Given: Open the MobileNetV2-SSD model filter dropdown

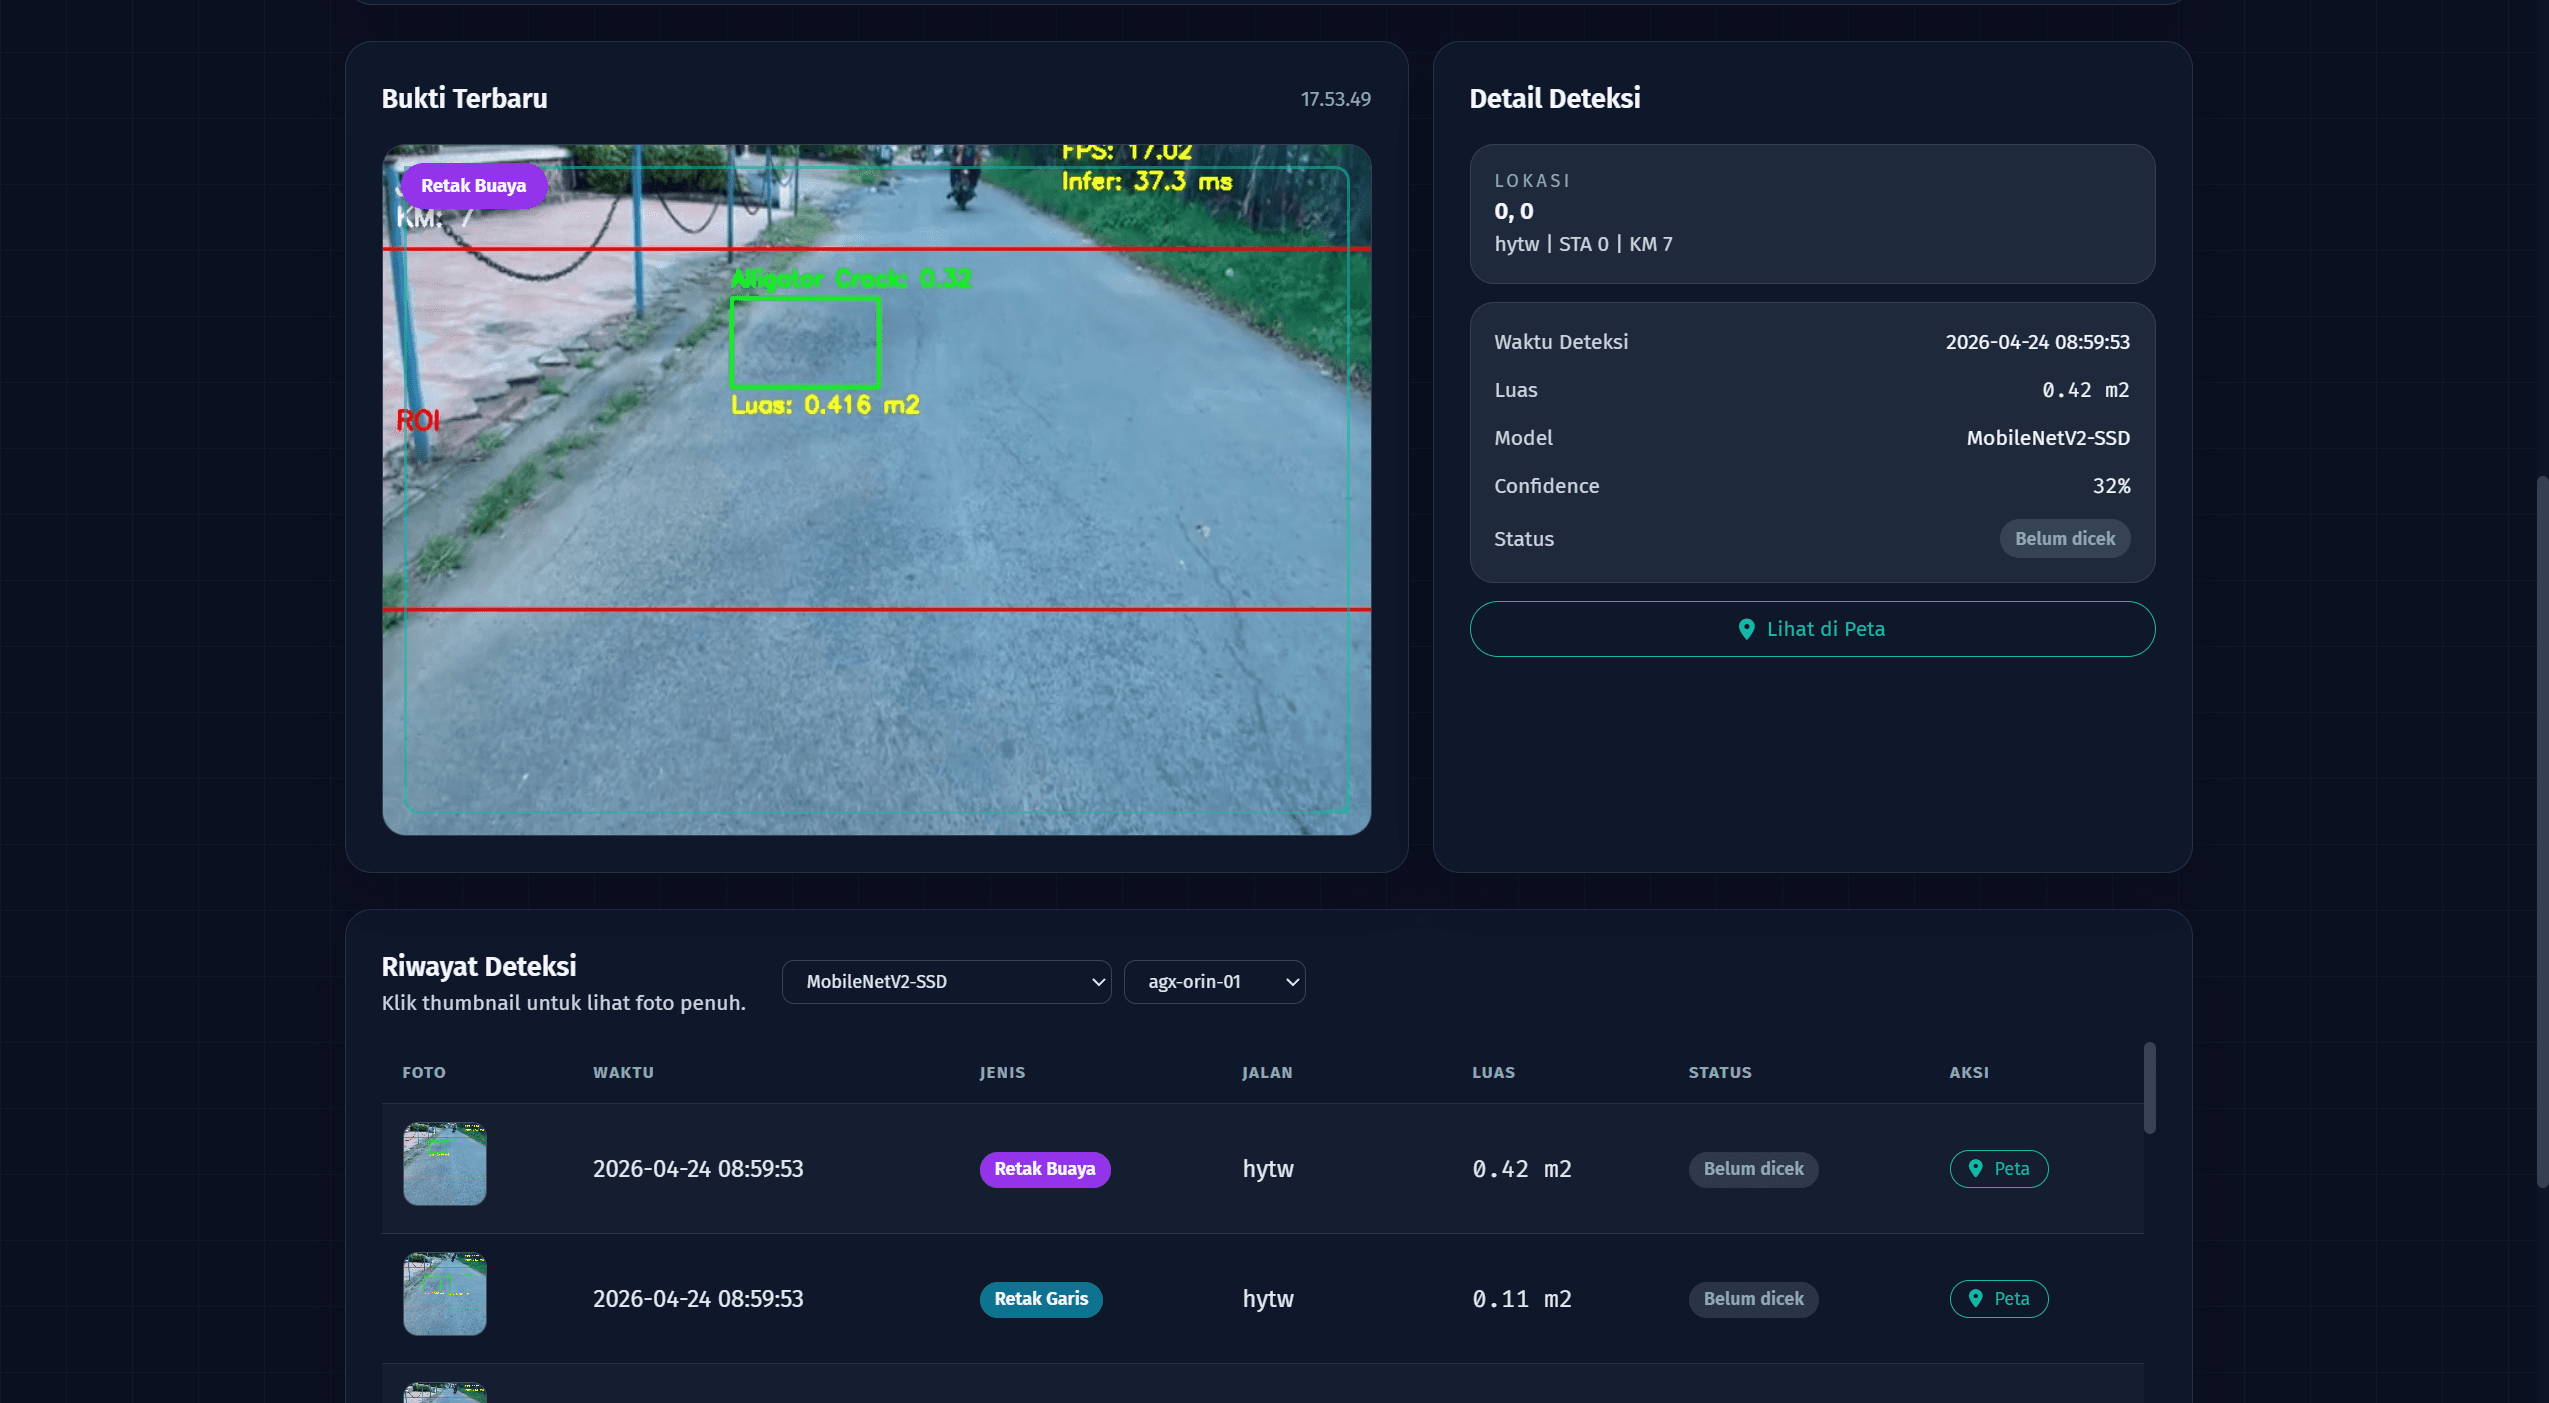Looking at the screenshot, I should 946,982.
